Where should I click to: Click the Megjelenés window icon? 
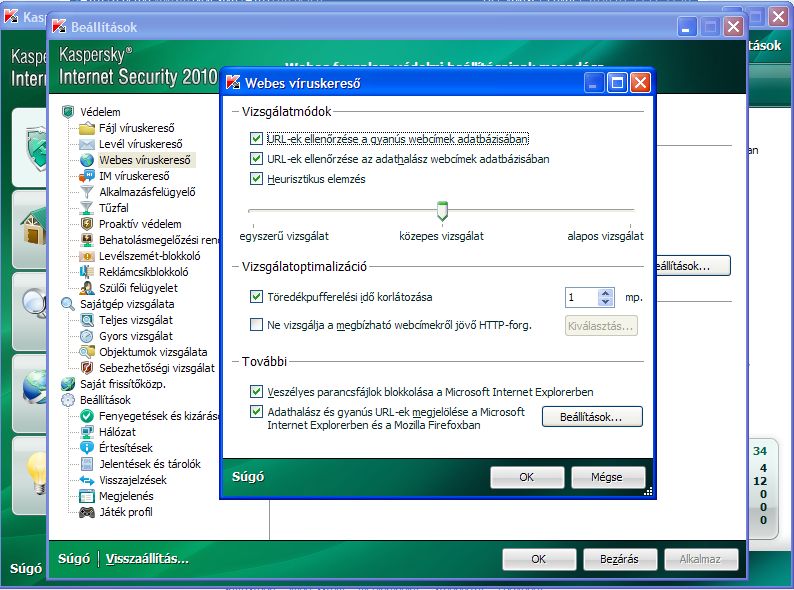click(87, 496)
